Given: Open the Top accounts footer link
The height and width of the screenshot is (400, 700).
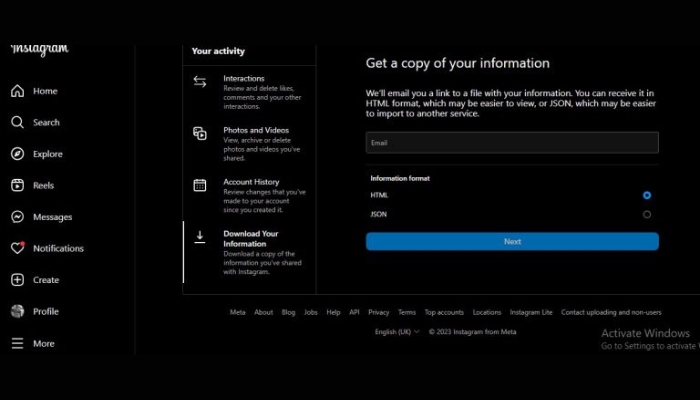Looking at the screenshot, I should [444, 312].
